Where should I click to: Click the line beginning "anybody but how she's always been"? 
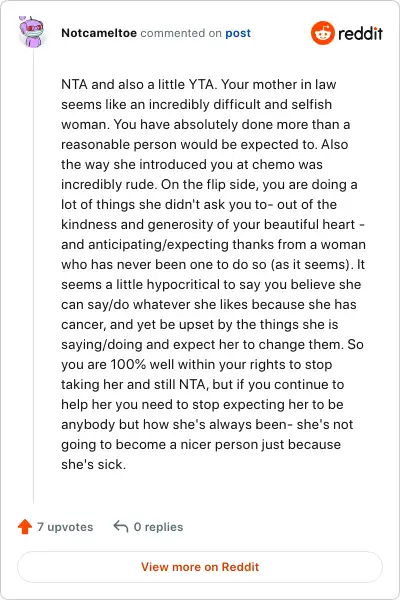207,424
